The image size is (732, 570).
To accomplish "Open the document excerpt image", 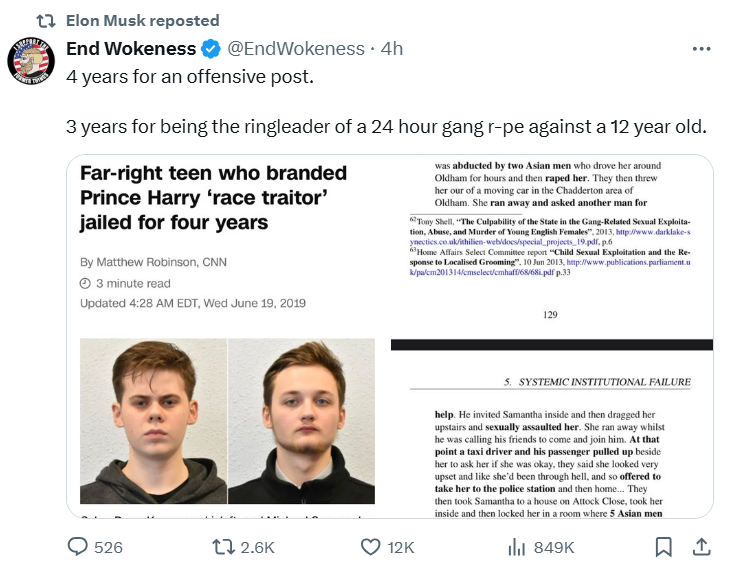I will point(552,336).
